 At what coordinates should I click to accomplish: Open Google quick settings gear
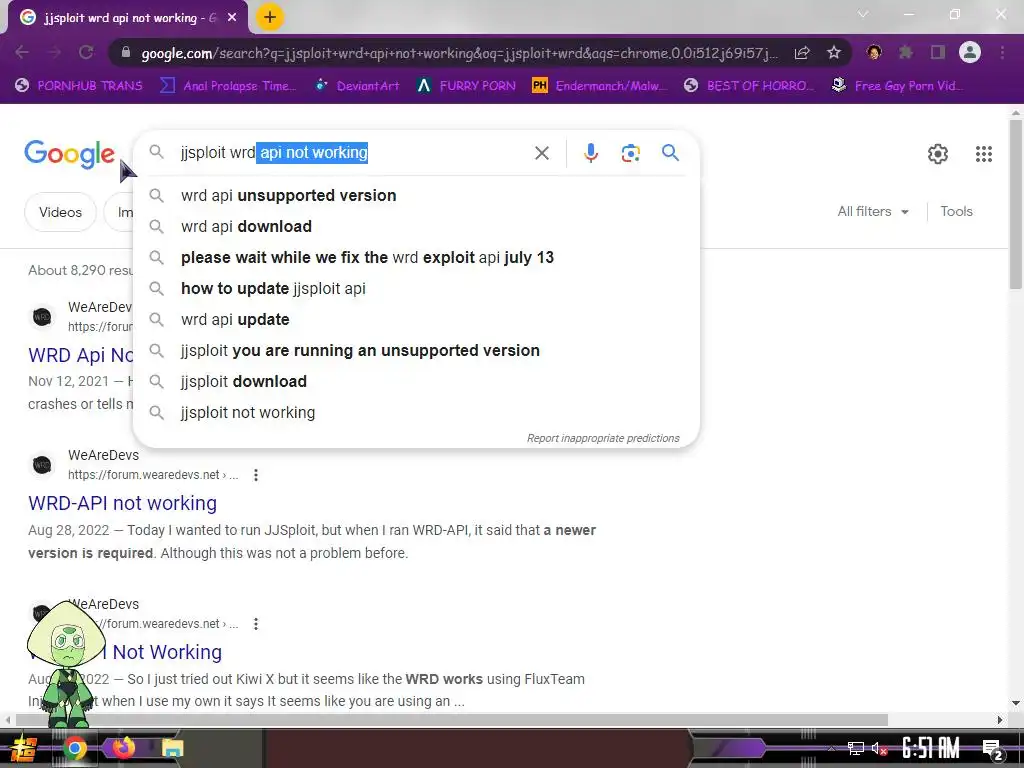point(938,154)
